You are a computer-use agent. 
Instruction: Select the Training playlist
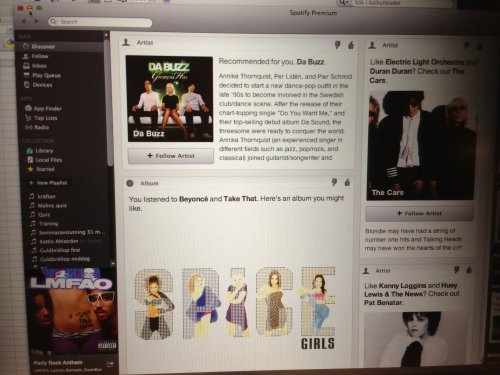(44, 223)
